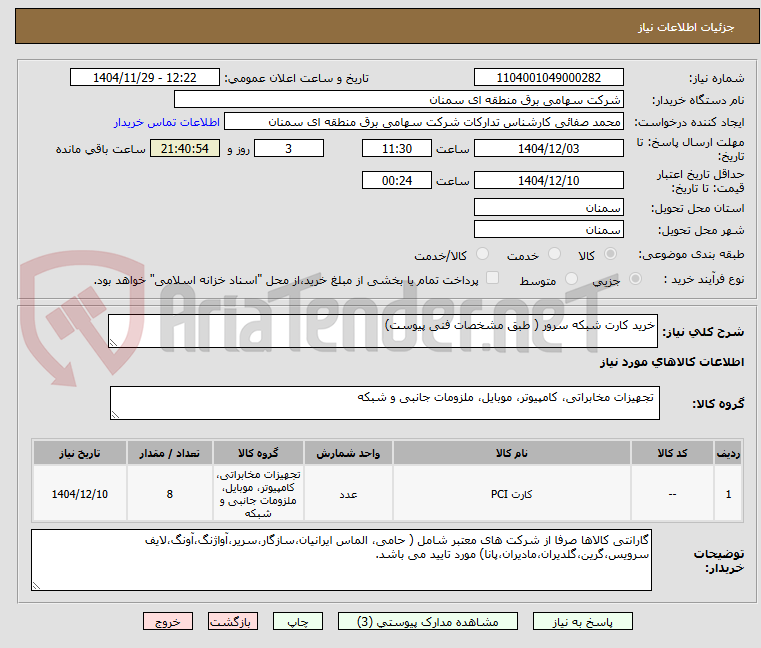Click the ردیف column header

click(728, 453)
